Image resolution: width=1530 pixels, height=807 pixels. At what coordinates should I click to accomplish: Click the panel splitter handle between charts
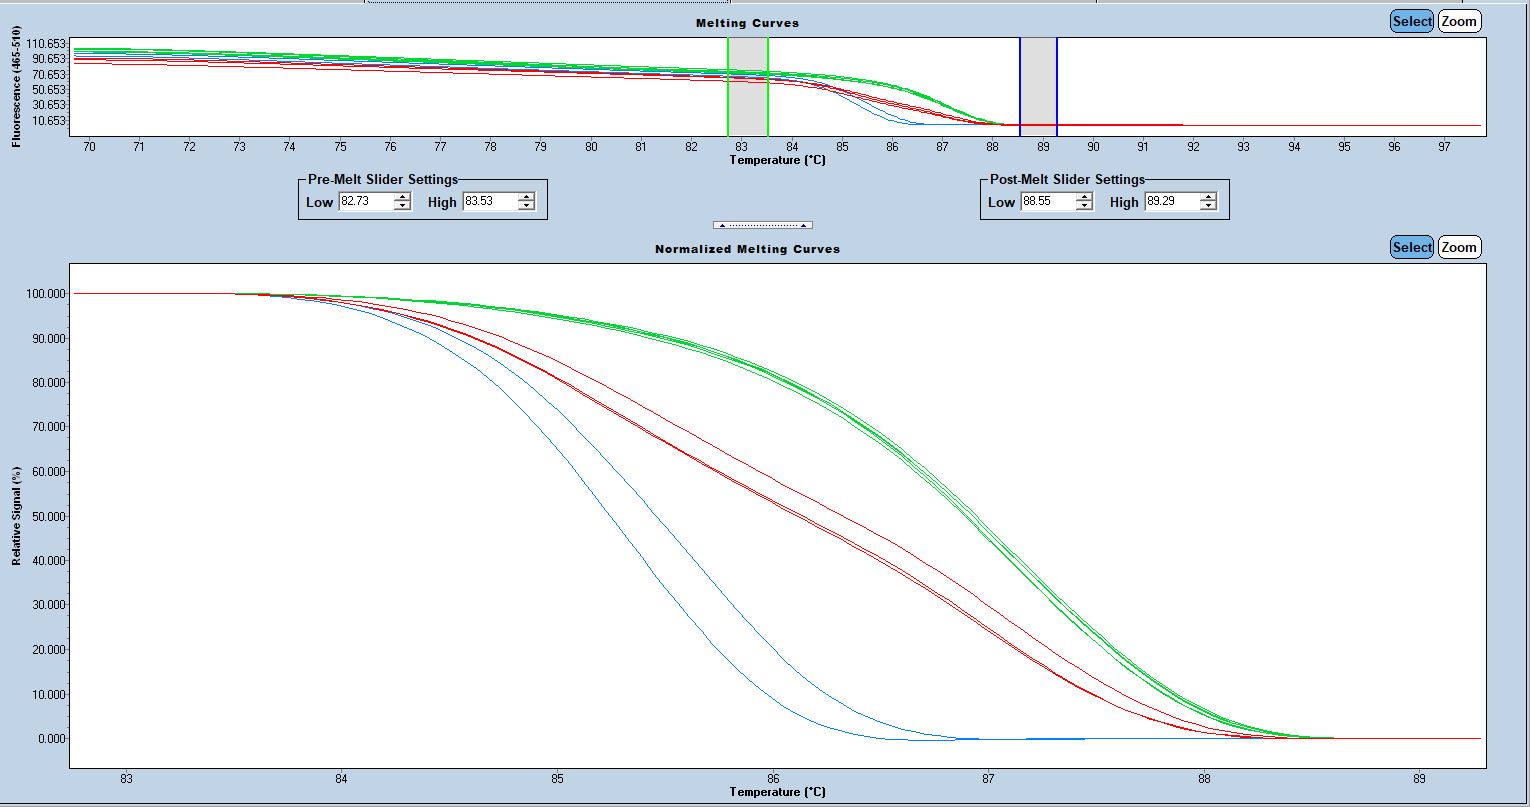pyautogui.click(x=762, y=225)
